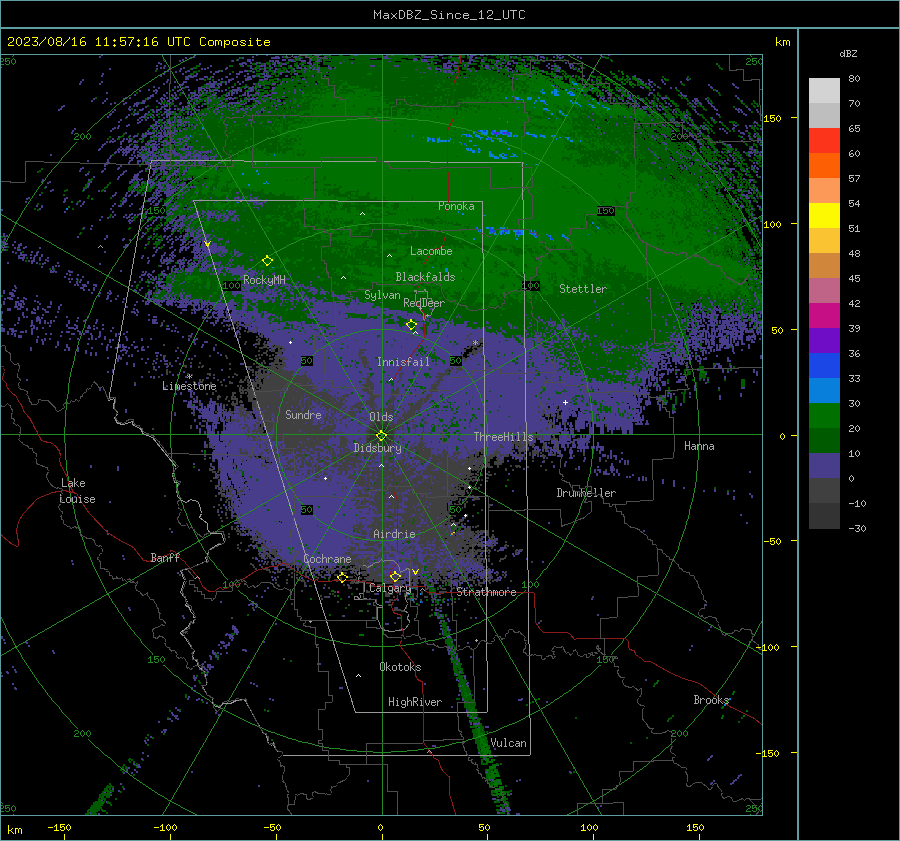This screenshot has height=841, width=900.
Task: Click the Banff town label
Action: (165, 557)
